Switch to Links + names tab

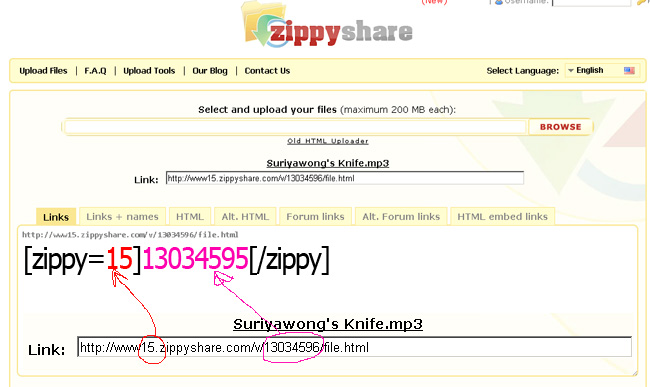[x=122, y=216]
